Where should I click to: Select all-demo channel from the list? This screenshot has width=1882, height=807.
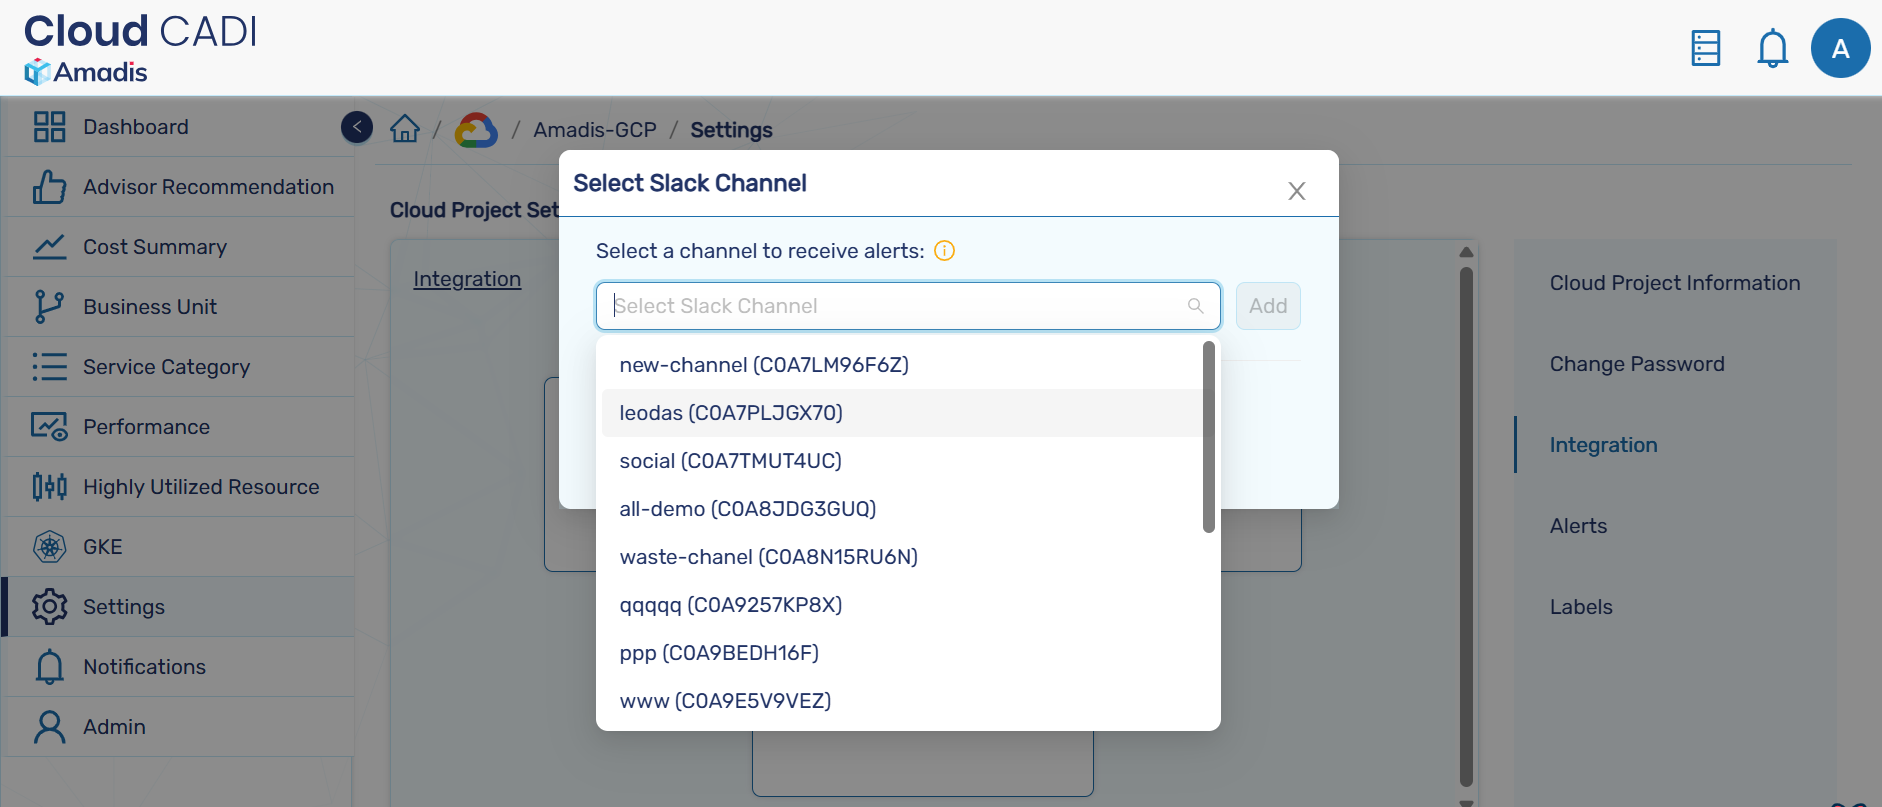pos(747,509)
